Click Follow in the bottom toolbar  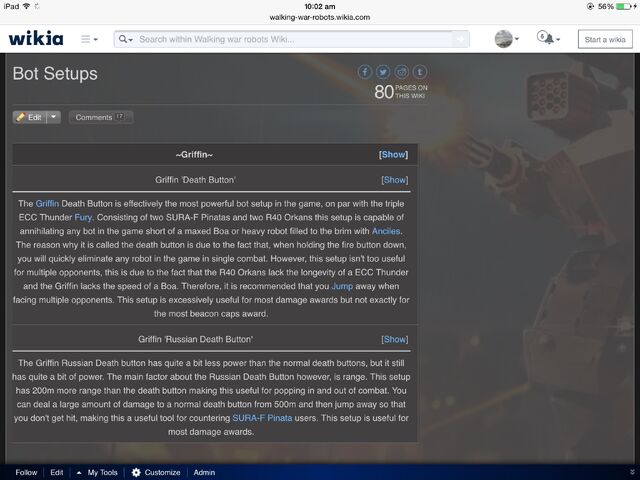[x=26, y=472]
